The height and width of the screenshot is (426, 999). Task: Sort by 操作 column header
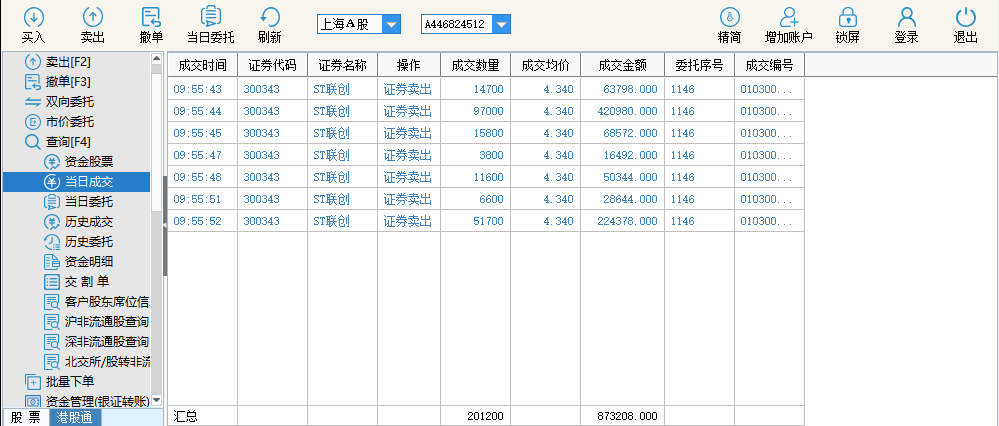point(408,65)
